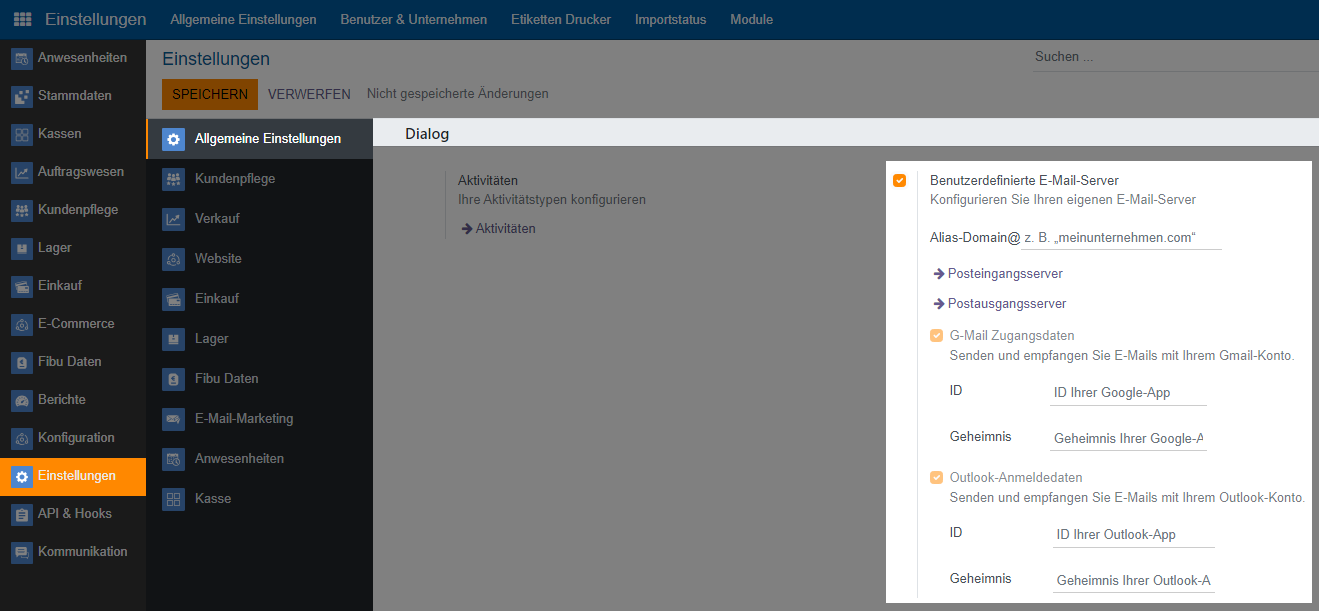Toggle the Outlook-Anmeldedaten checkbox

937,478
